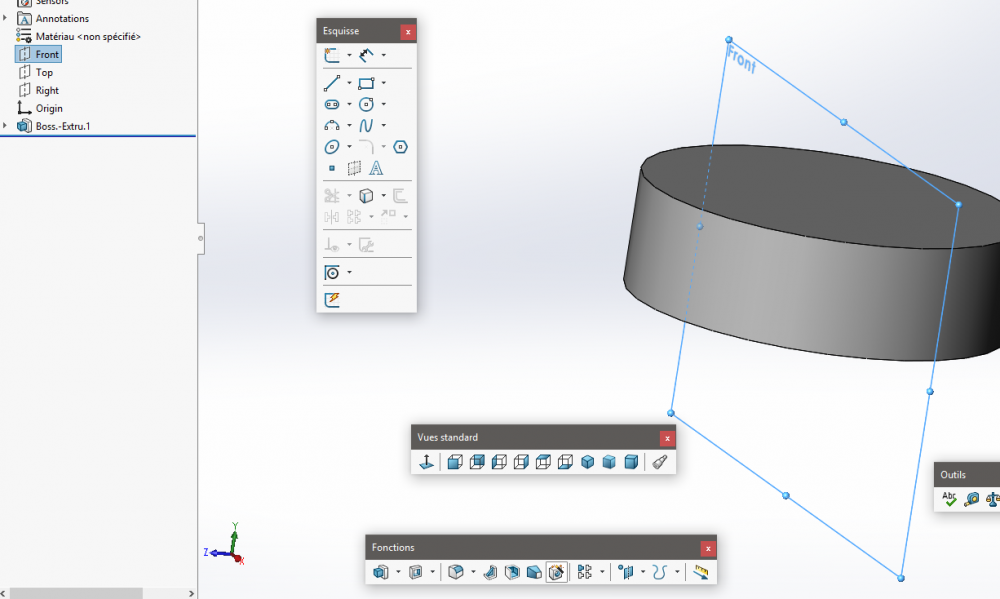Open the Quick Snaps tool
The height and width of the screenshot is (599, 1000).
332,273
